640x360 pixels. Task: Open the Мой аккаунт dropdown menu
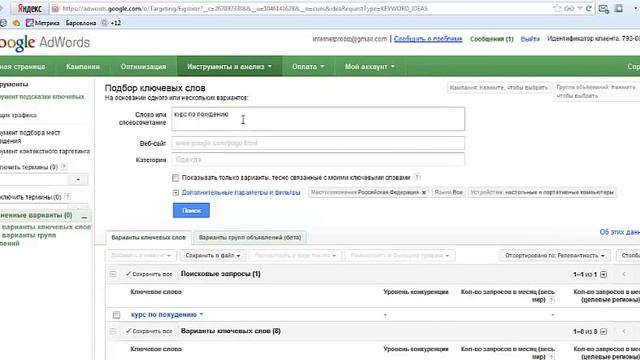(370, 66)
